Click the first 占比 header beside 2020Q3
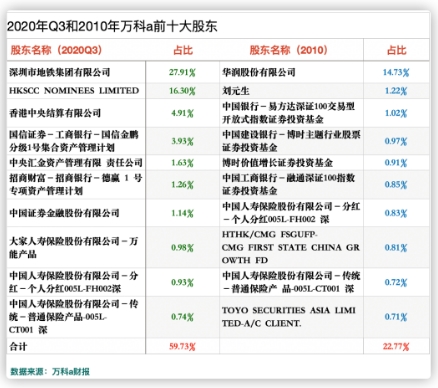Image resolution: width=438 pixels, height=388 pixels. [183, 50]
